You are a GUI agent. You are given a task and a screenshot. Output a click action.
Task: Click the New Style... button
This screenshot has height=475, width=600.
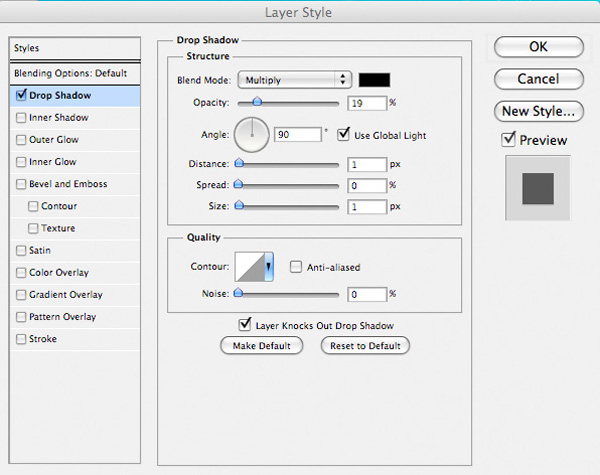(x=539, y=111)
